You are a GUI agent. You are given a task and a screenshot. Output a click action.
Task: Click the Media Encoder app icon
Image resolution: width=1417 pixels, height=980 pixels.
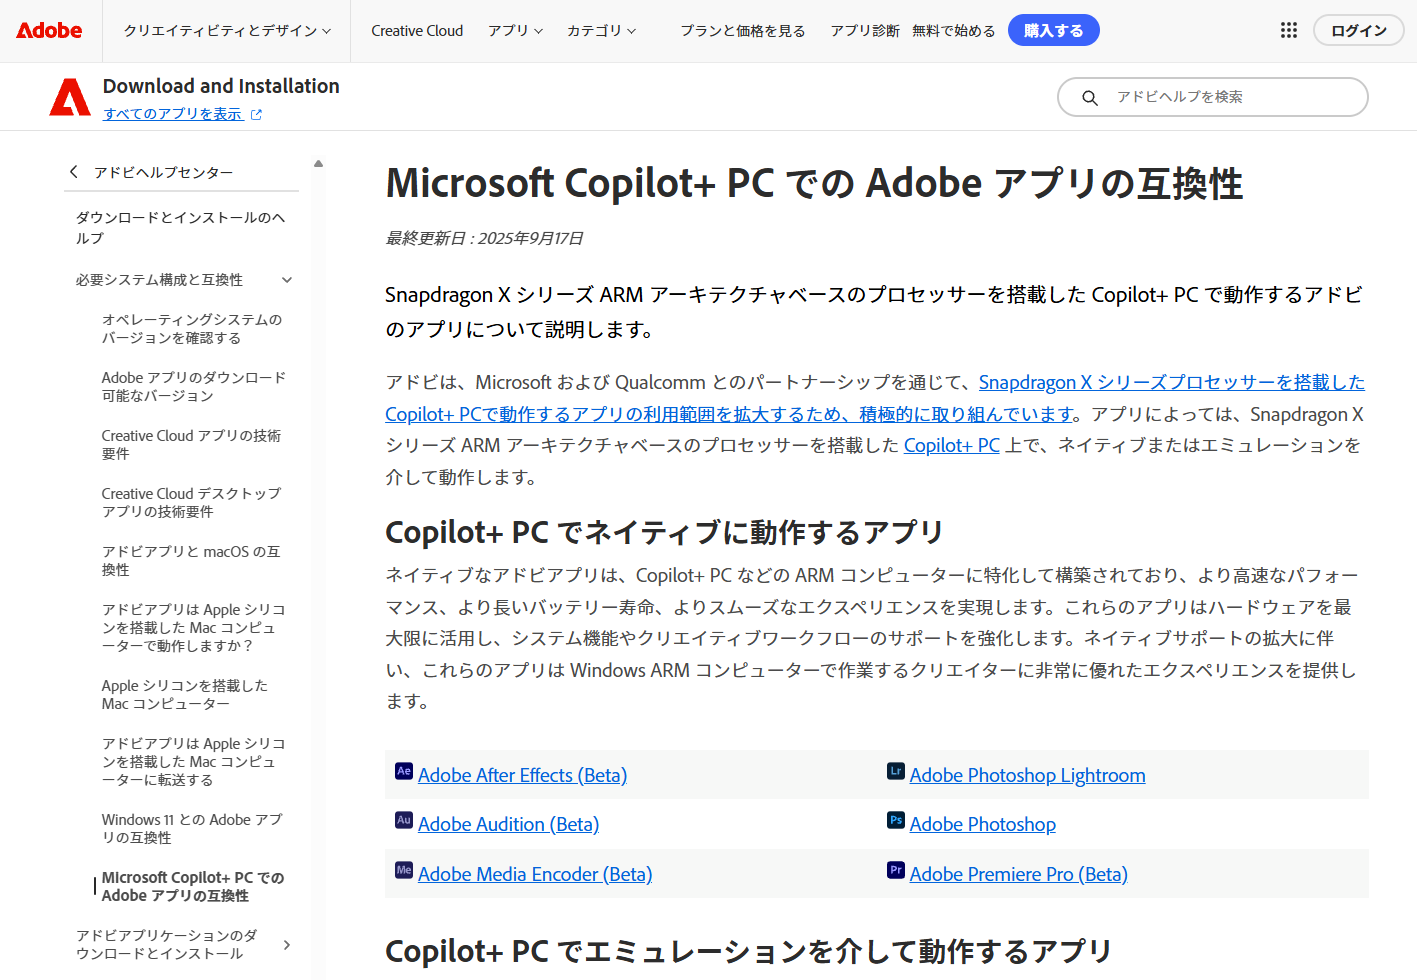(404, 870)
